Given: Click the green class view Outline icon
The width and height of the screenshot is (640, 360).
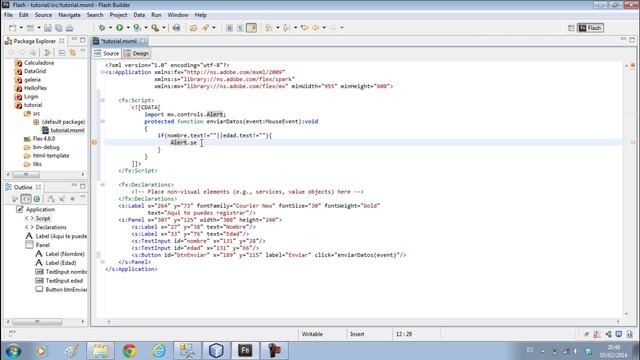Looking at the screenshot, I should [x=37, y=199].
